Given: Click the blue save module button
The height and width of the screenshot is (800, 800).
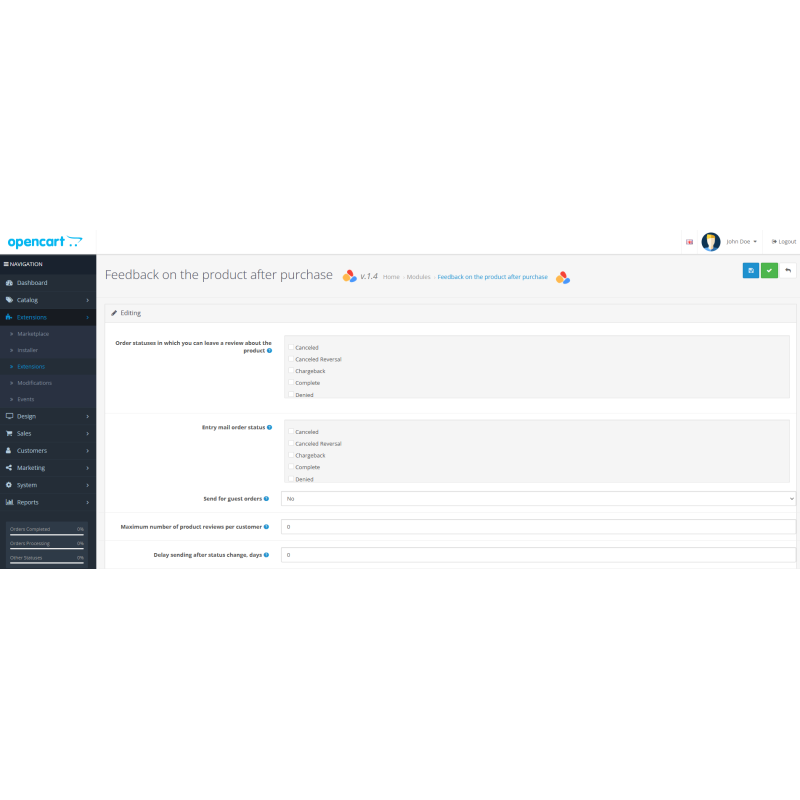Looking at the screenshot, I should pos(750,270).
